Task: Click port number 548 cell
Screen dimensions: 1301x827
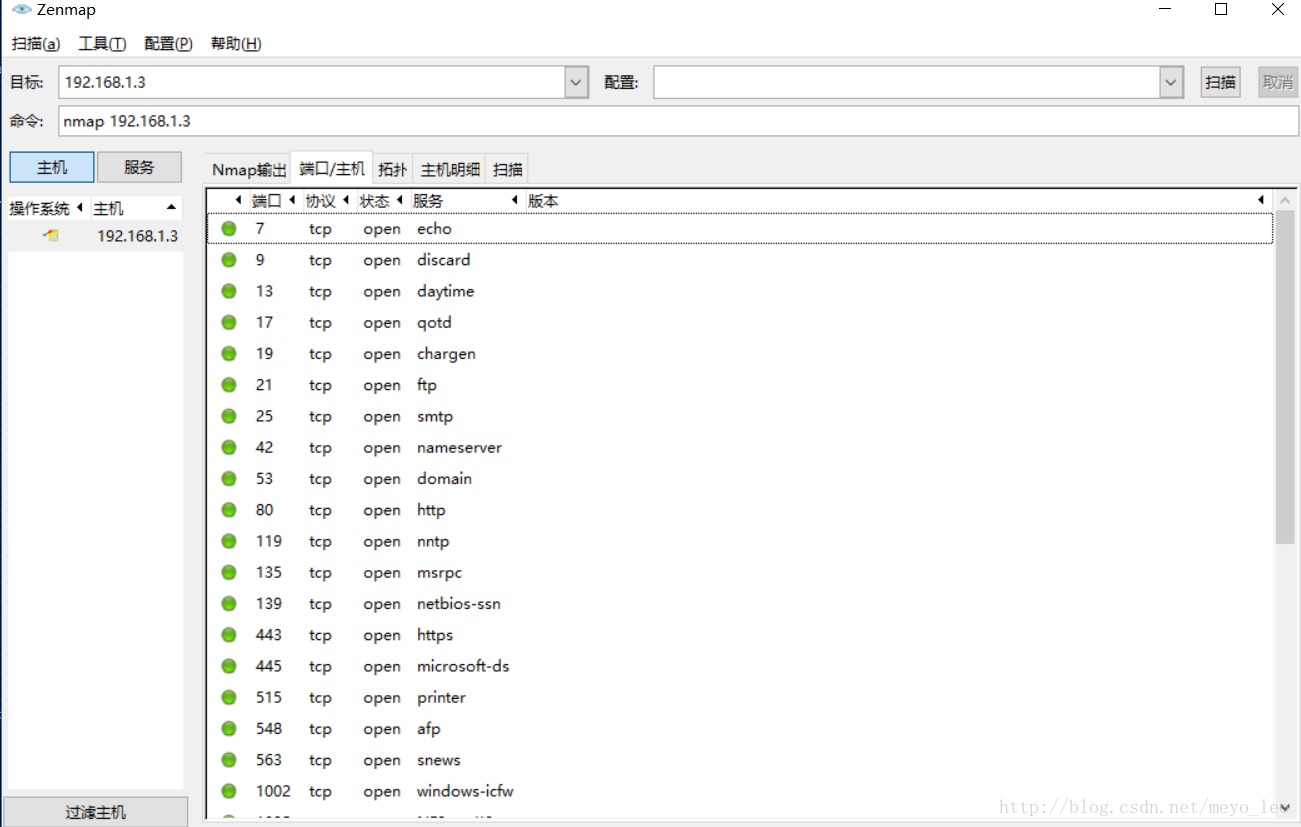Action: tap(268, 729)
